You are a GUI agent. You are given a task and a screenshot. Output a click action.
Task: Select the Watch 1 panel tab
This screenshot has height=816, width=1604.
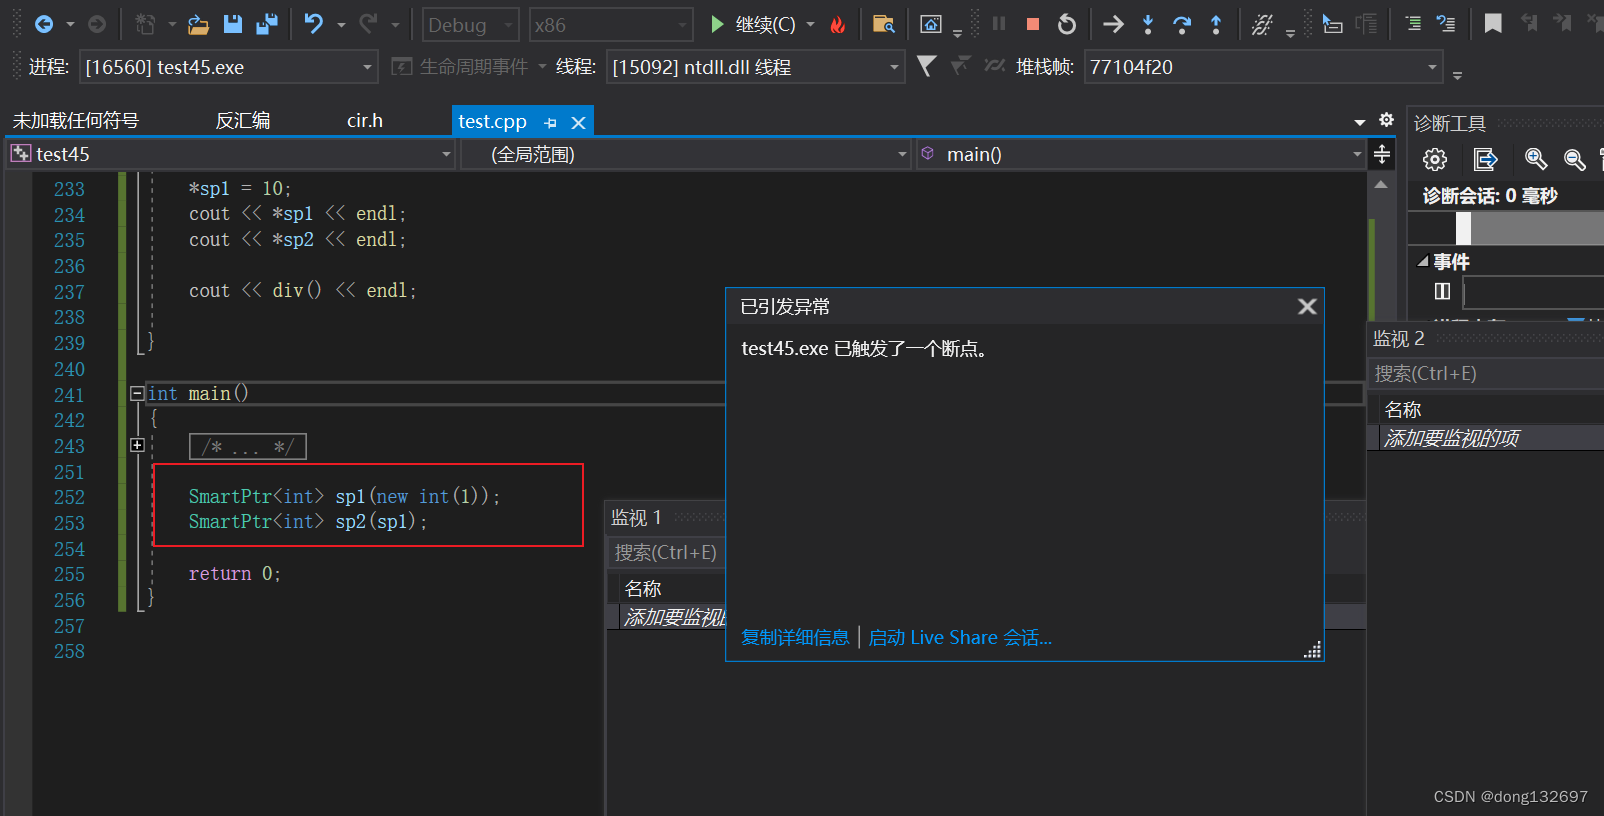pyautogui.click(x=636, y=518)
